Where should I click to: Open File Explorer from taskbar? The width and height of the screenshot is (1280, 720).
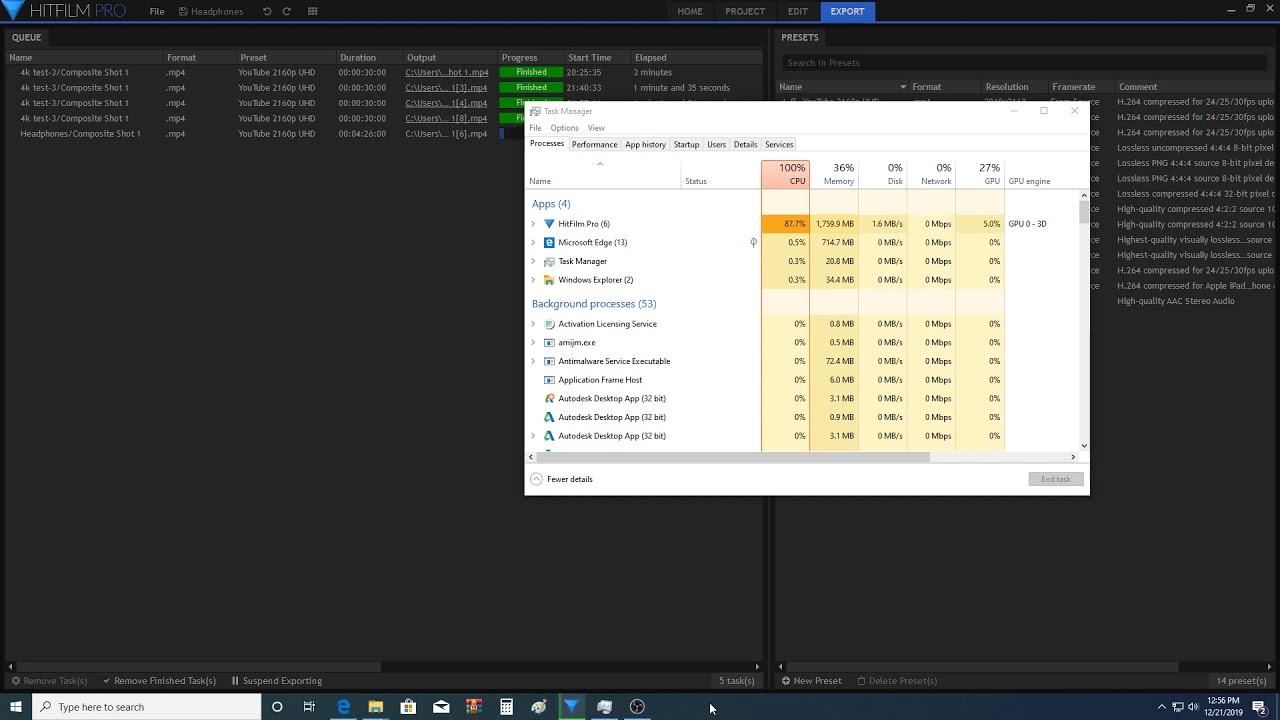(x=376, y=707)
